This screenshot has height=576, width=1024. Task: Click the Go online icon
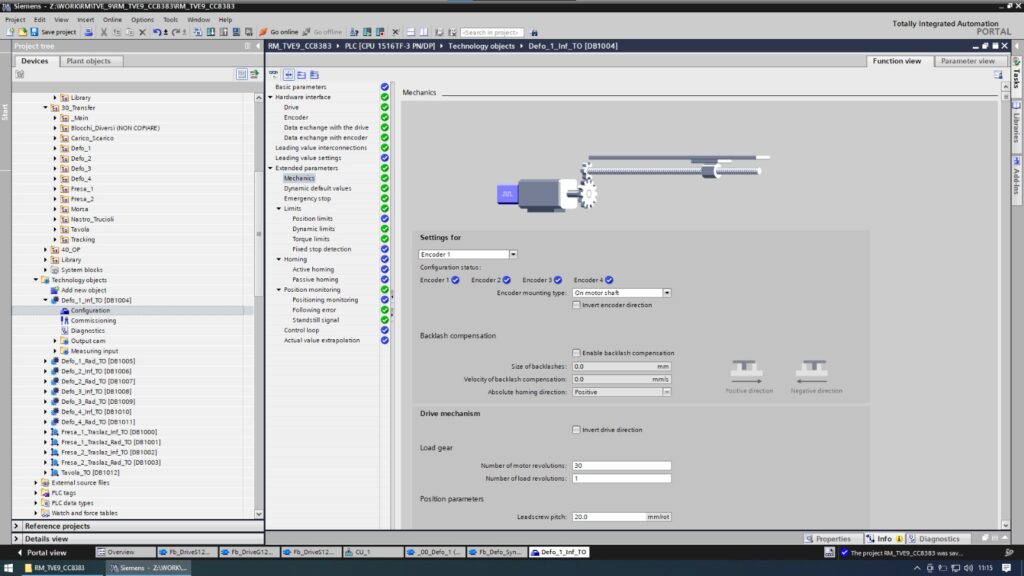point(263,32)
